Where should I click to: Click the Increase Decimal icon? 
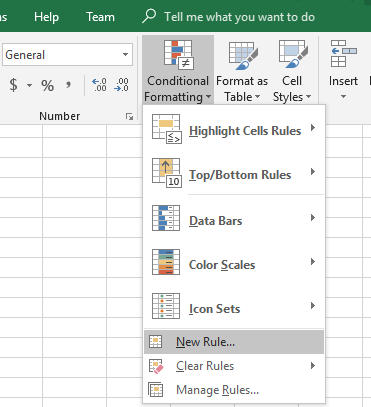tap(99, 85)
